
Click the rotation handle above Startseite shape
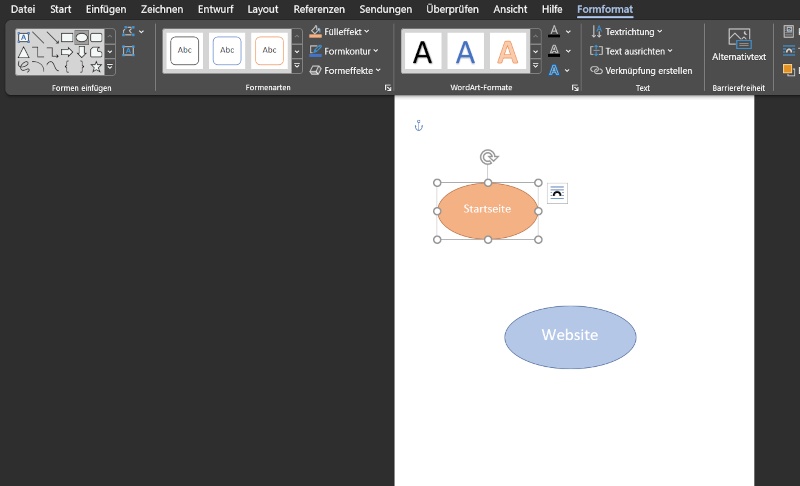coord(488,157)
